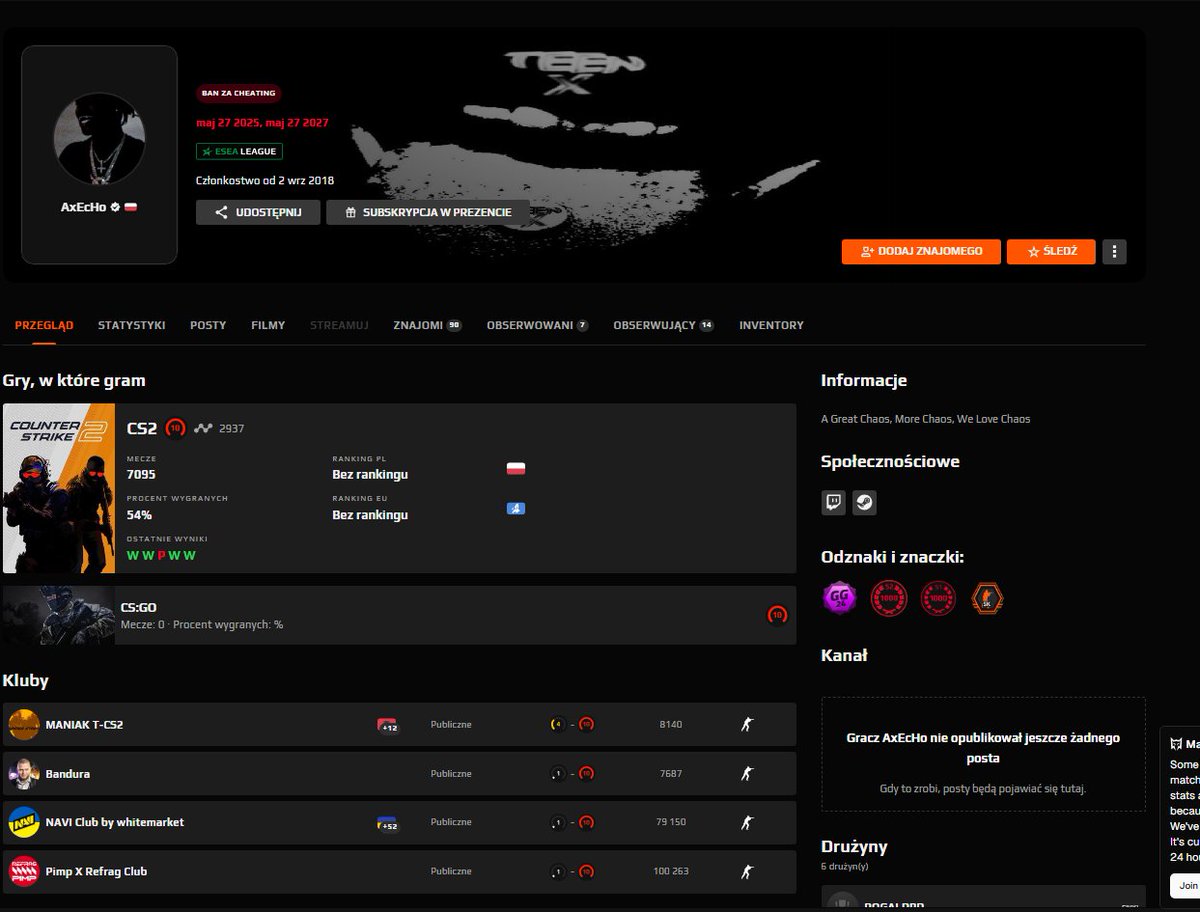Open the Pimp X Refrag Club name
This screenshot has width=1200, height=912.
(x=96, y=871)
